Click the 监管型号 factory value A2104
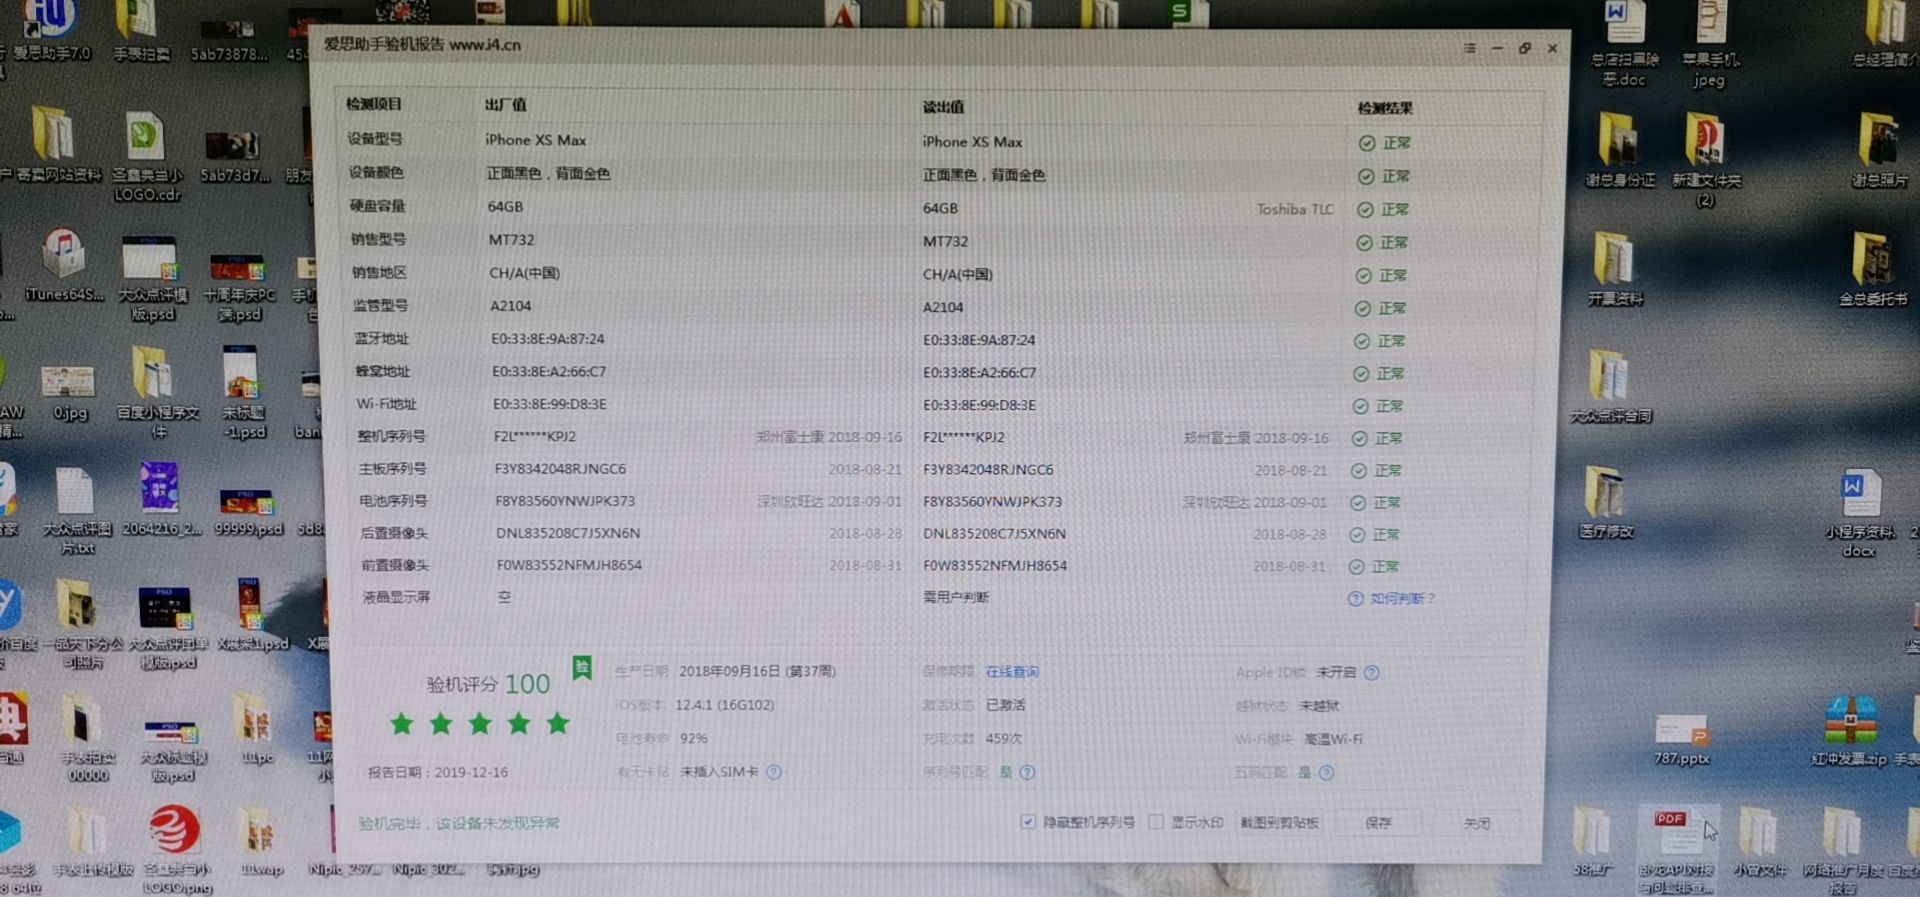 tap(511, 306)
